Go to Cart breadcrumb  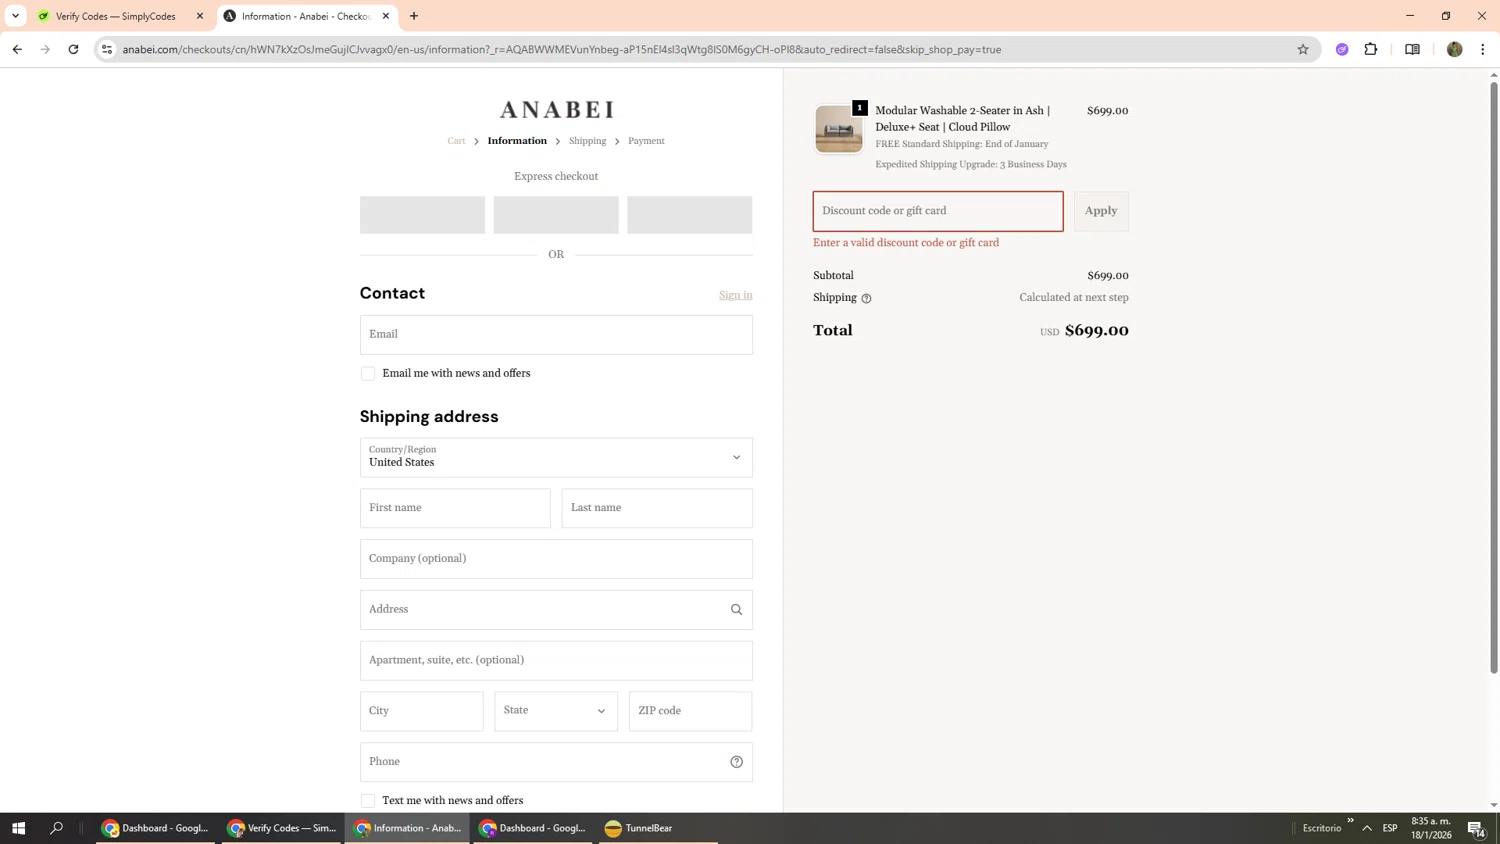456,141
